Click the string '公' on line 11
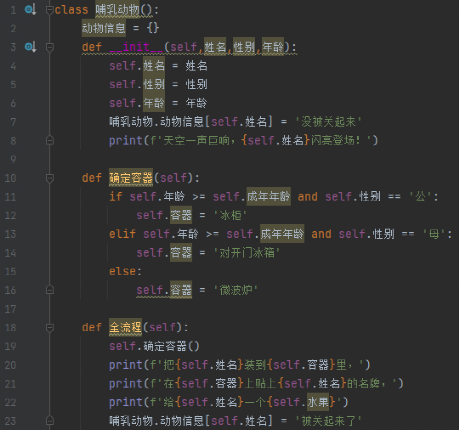The image size is (459, 430). point(420,196)
